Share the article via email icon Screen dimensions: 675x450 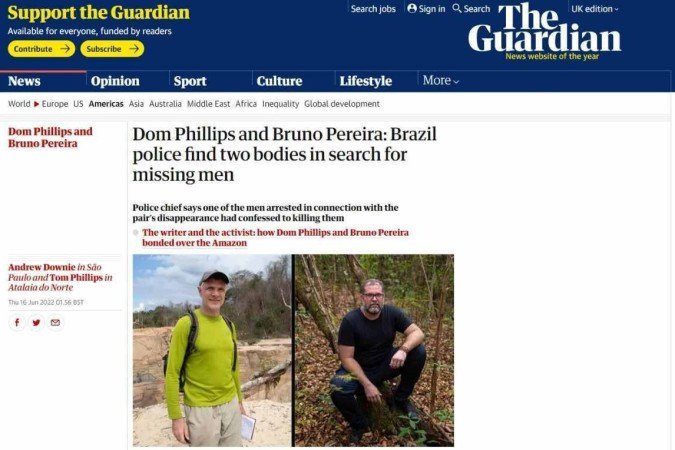(x=56, y=323)
